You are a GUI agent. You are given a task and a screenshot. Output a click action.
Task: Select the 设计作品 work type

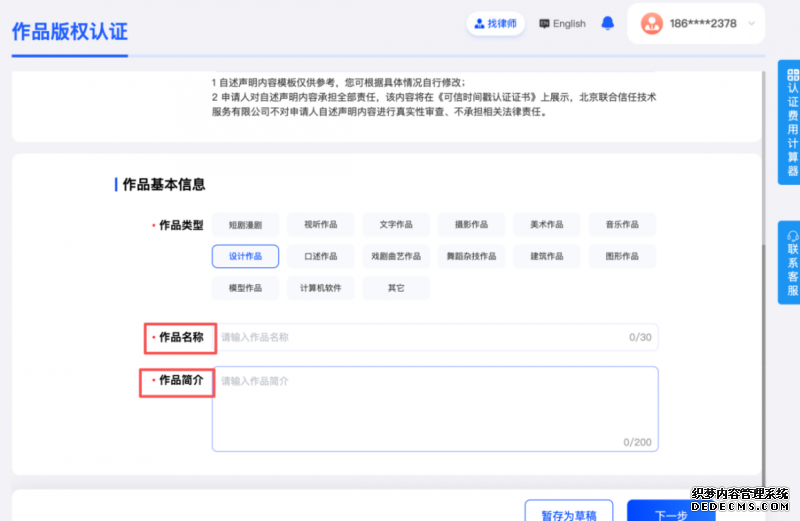point(245,256)
